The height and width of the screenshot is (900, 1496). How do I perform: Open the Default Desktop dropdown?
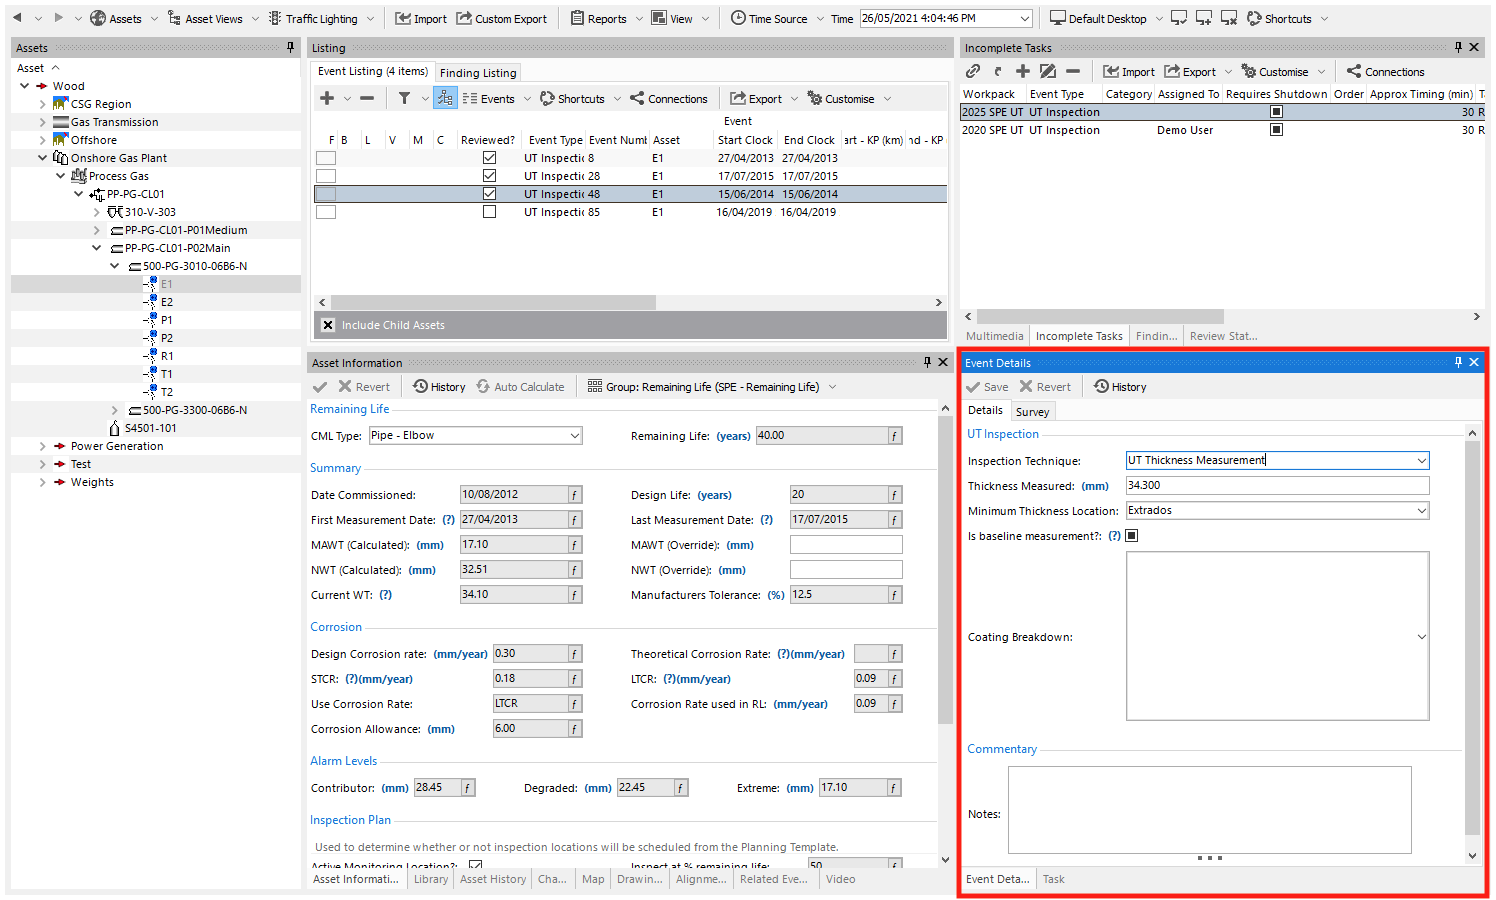pos(1160,18)
